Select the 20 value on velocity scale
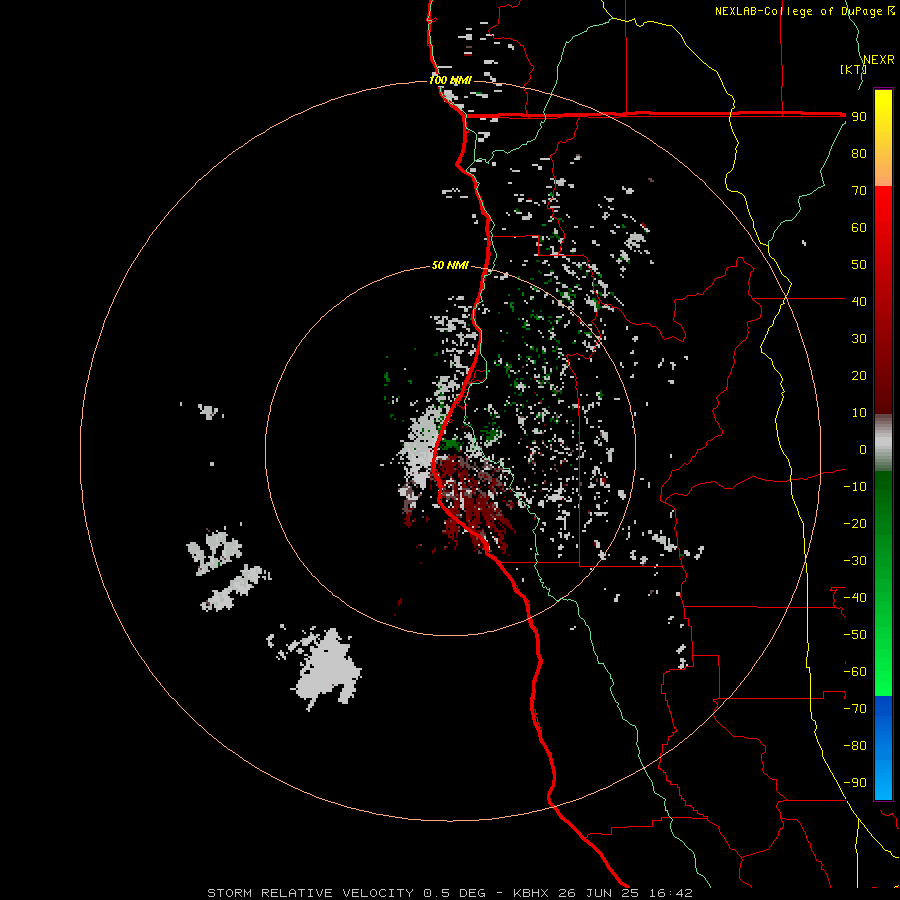This screenshot has width=900, height=900. (859, 375)
